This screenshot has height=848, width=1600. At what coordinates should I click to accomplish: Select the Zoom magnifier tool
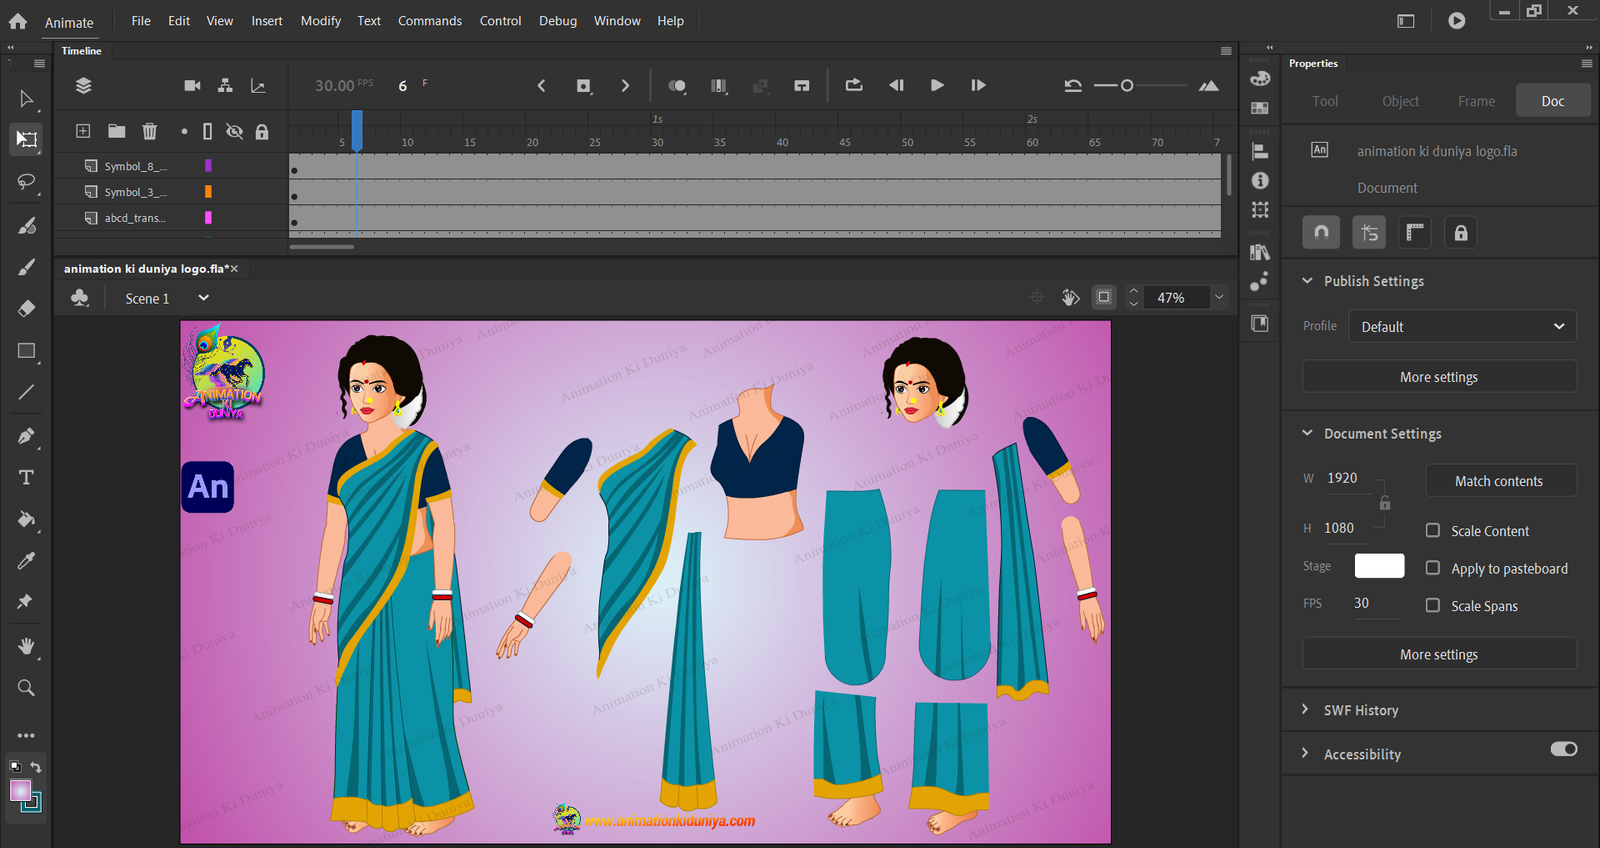pos(26,688)
